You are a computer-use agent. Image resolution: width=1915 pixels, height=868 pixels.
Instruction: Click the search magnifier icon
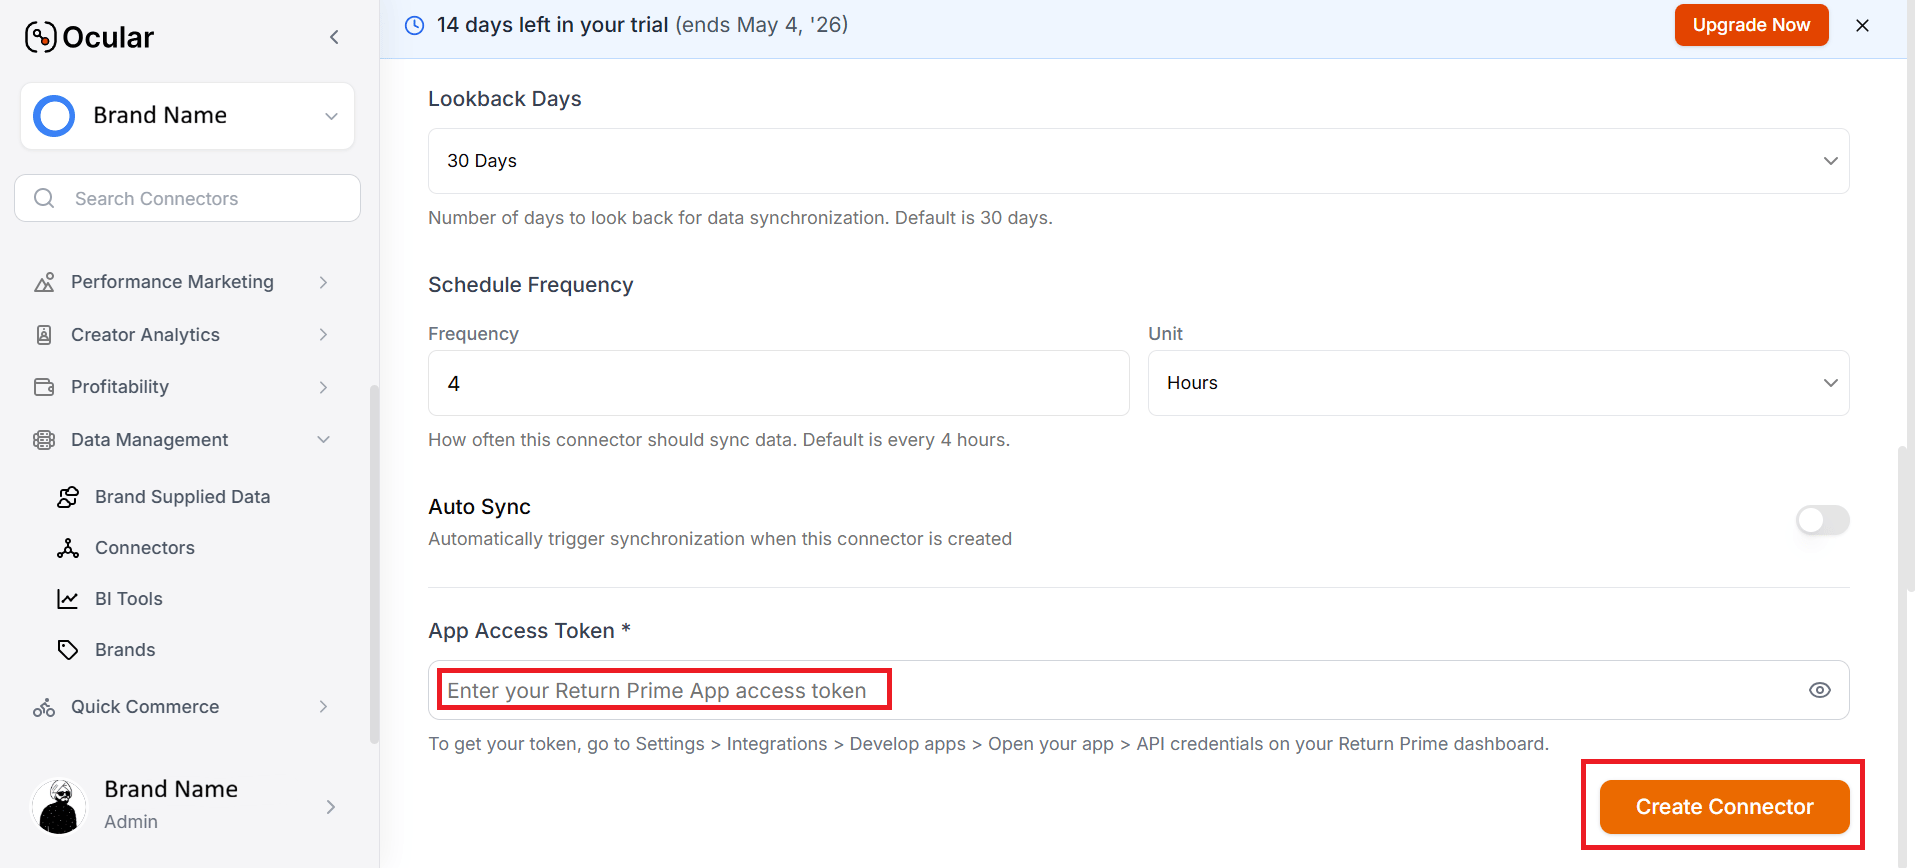point(44,198)
